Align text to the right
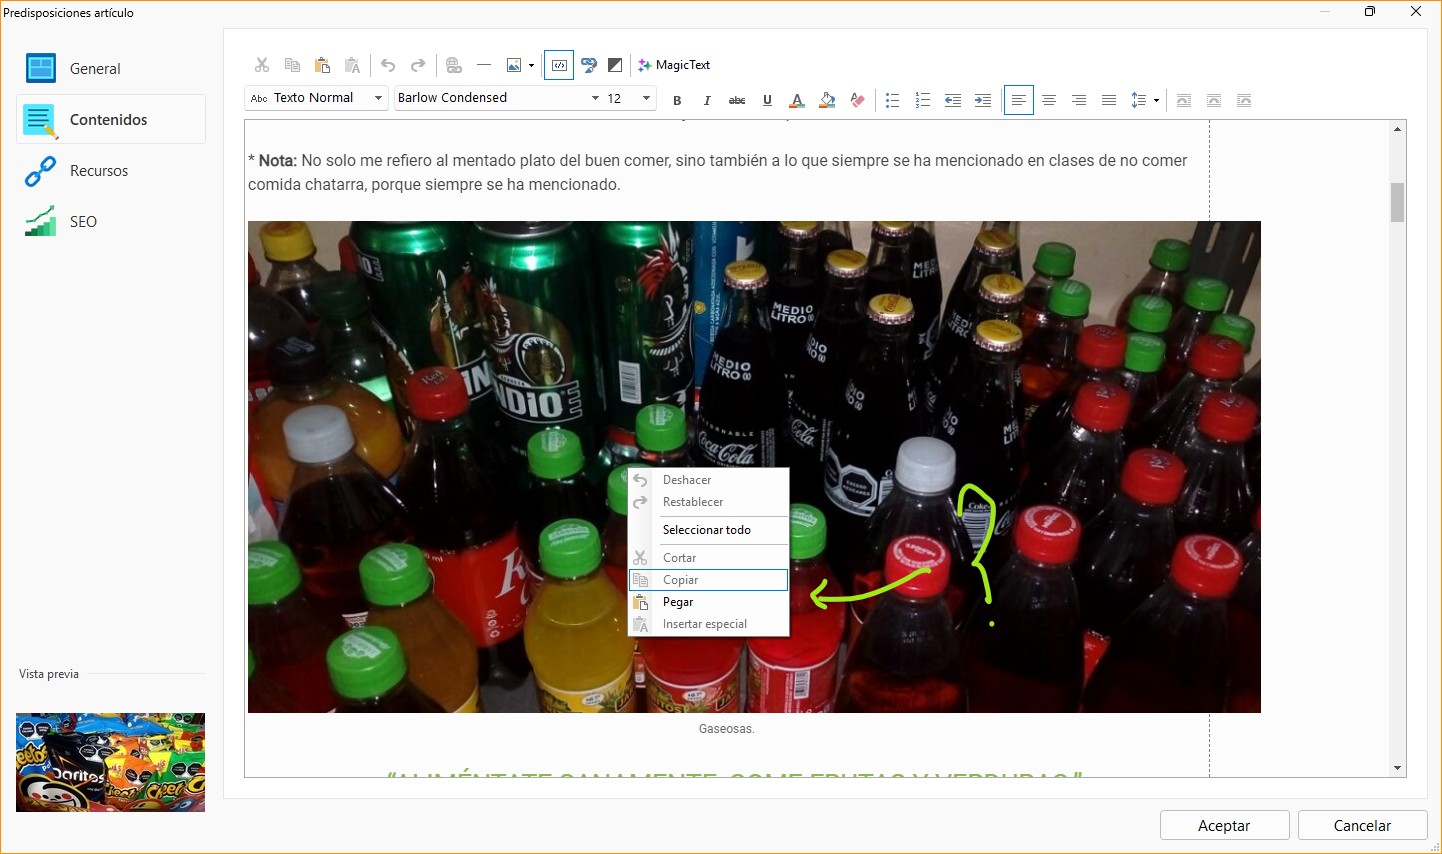 click(1079, 100)
